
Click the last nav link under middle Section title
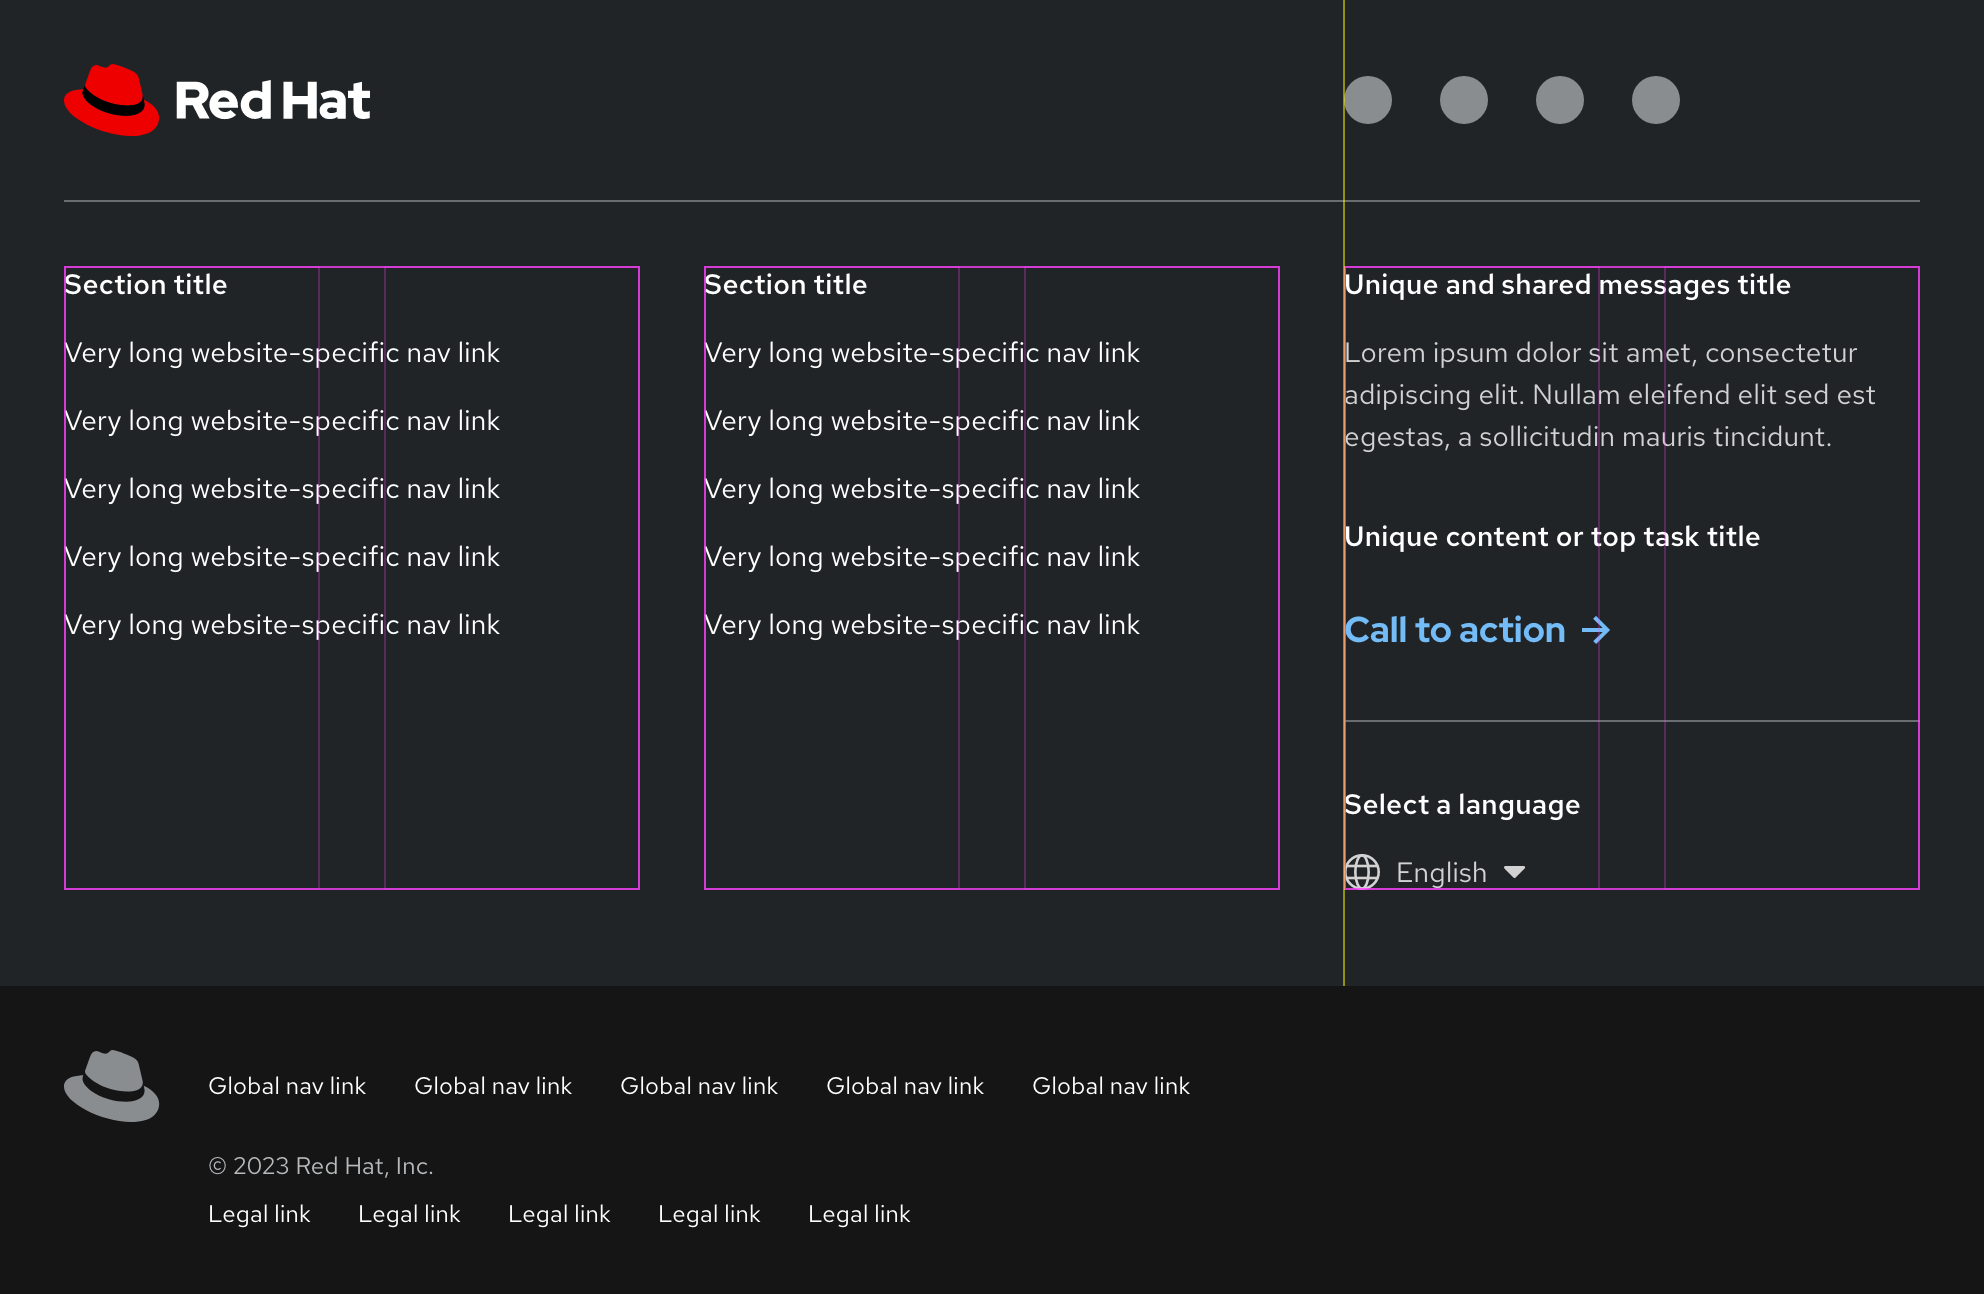(x=922, y=624)
